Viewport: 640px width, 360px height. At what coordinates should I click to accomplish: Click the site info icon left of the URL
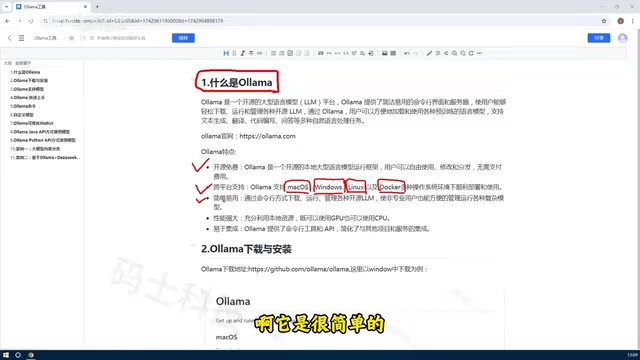tap(45, 21)
